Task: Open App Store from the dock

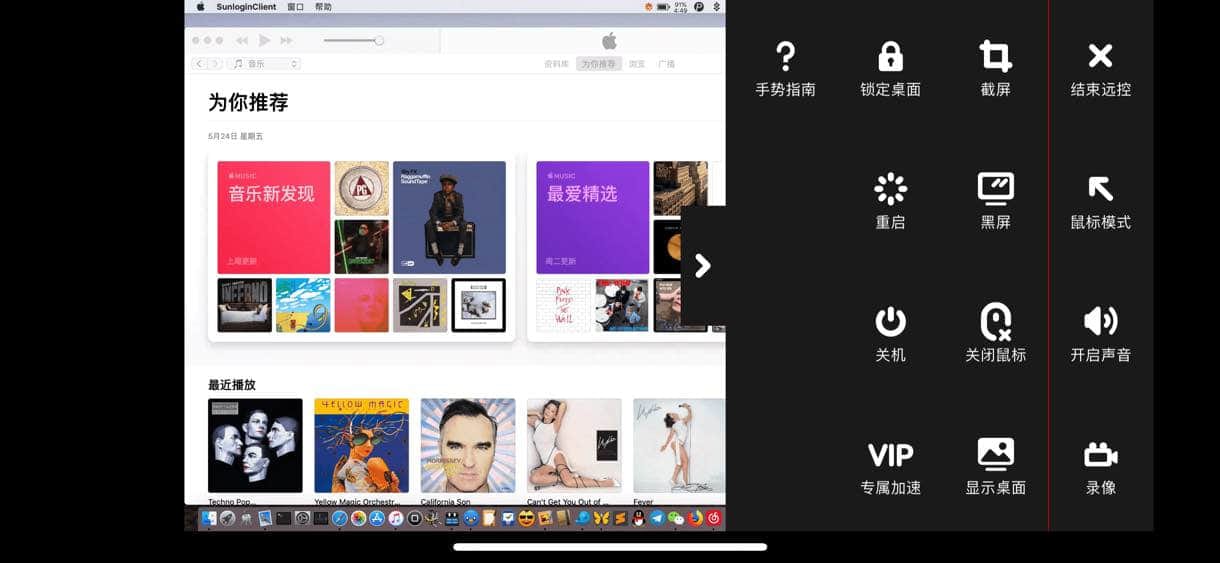Action: click(x=377, y=518)
